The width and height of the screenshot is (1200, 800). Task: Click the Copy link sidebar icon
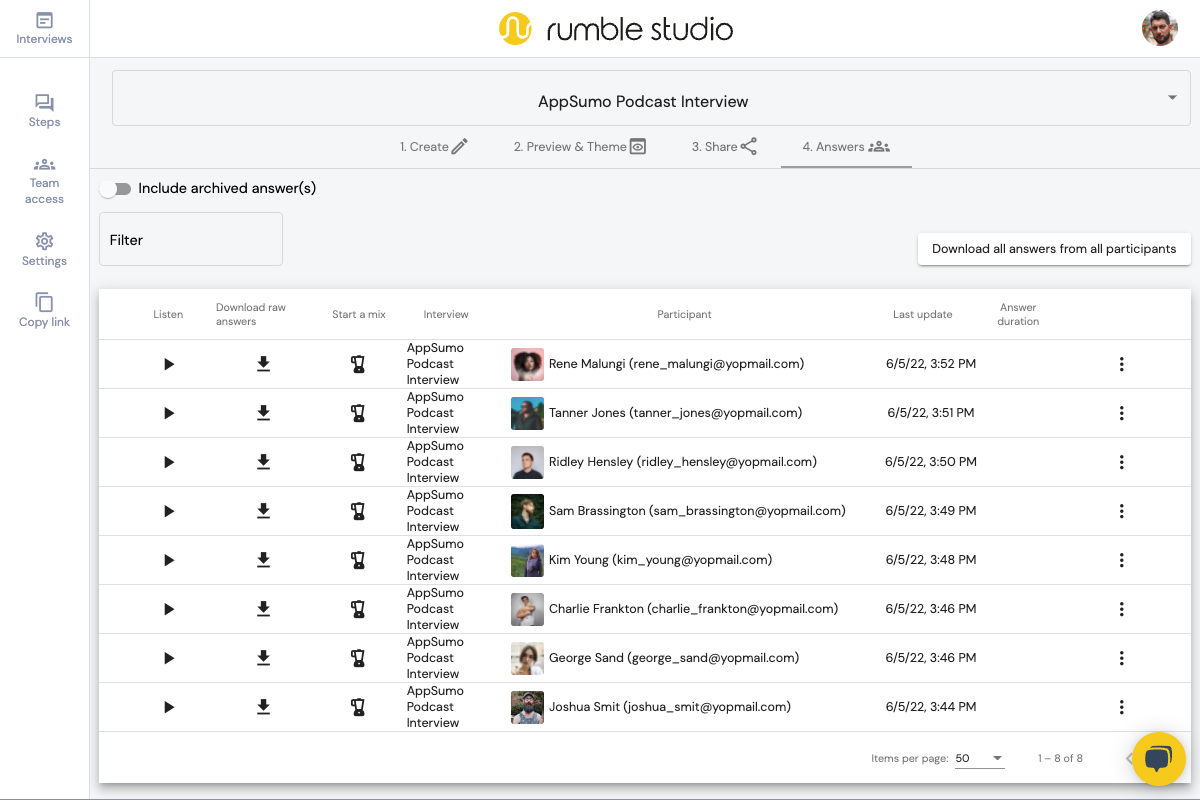(44, 310)
